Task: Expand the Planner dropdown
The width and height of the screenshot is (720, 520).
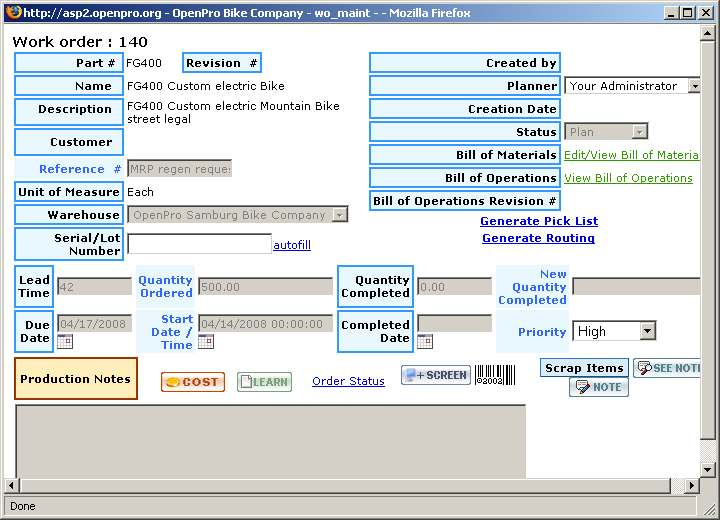Action: pos(694,86)
